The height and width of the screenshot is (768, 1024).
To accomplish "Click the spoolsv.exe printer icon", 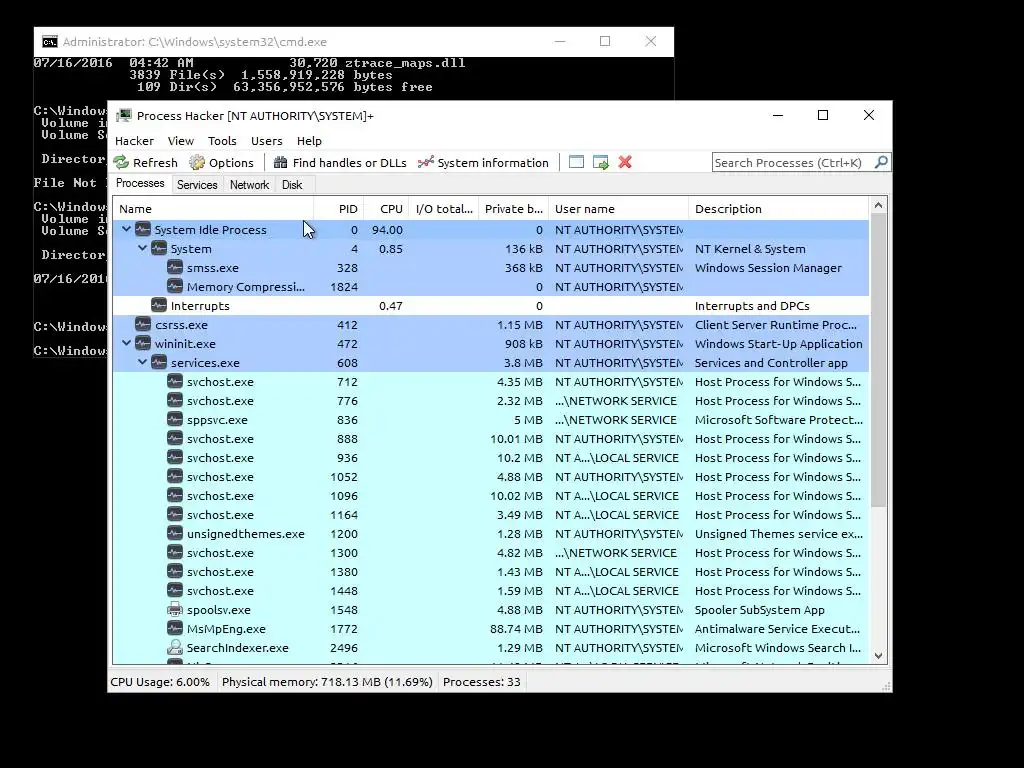I will [x=174, y=609].
